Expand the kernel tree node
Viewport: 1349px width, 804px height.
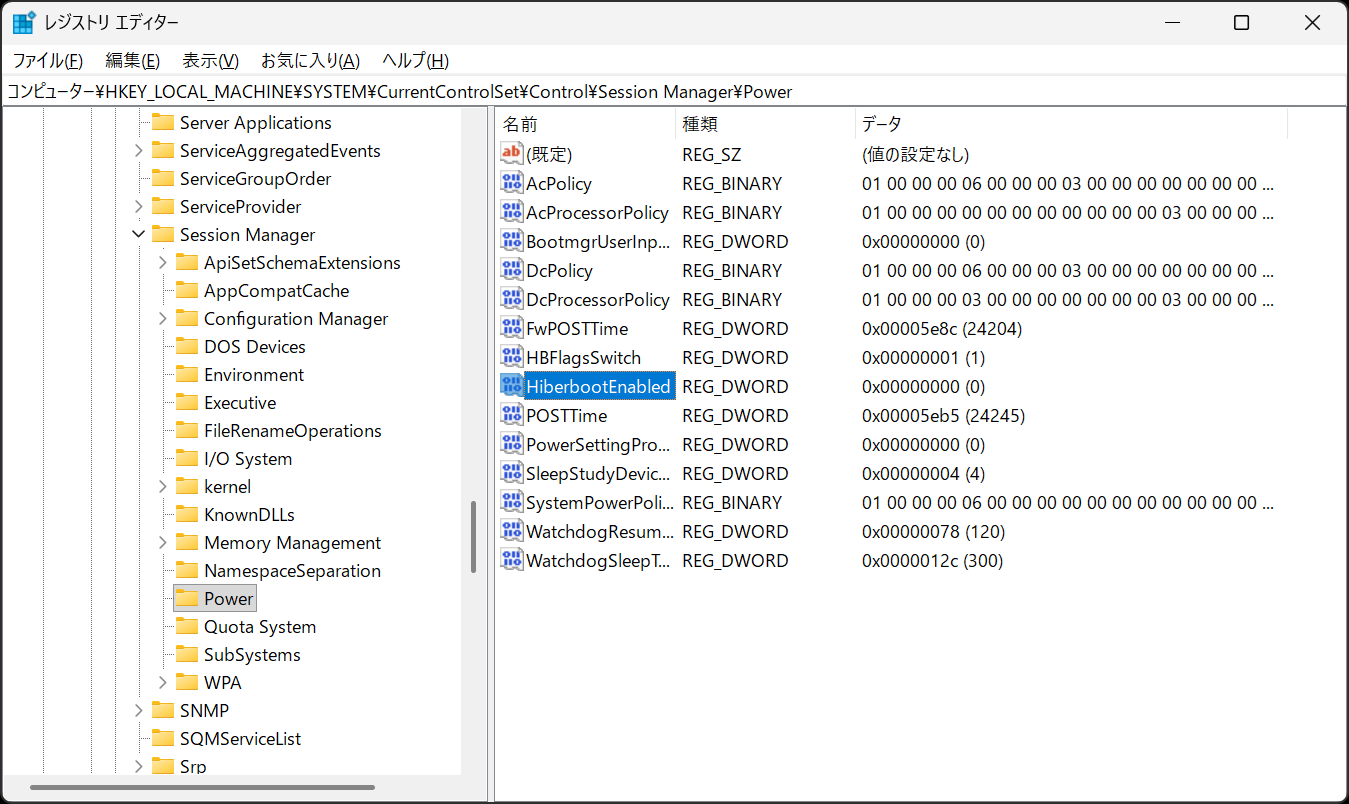(x=163, y=486)
